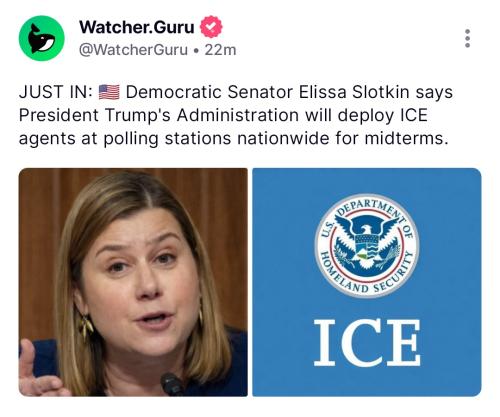500x417 pixels.
Task: Click "President Trump's Administration" in the post
Action: [x=159, y=115]
